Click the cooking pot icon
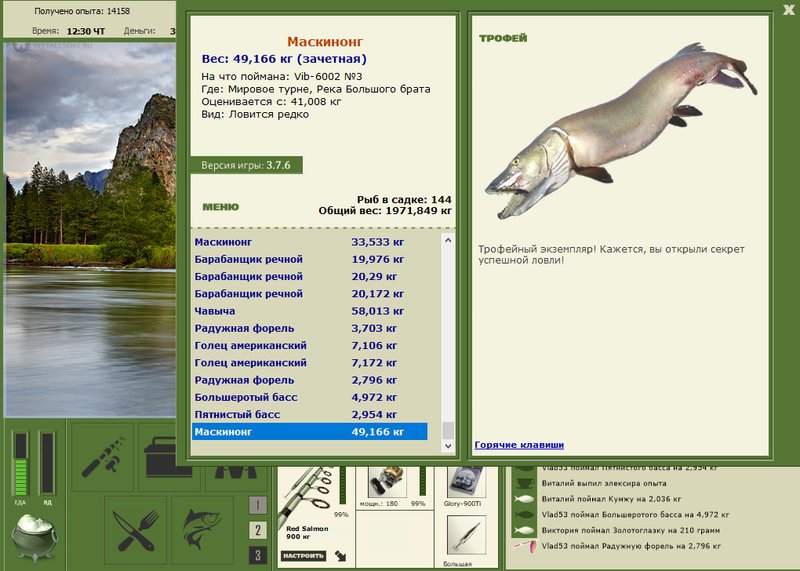Viewport: 800px width, 571px height. pos(35,537)
